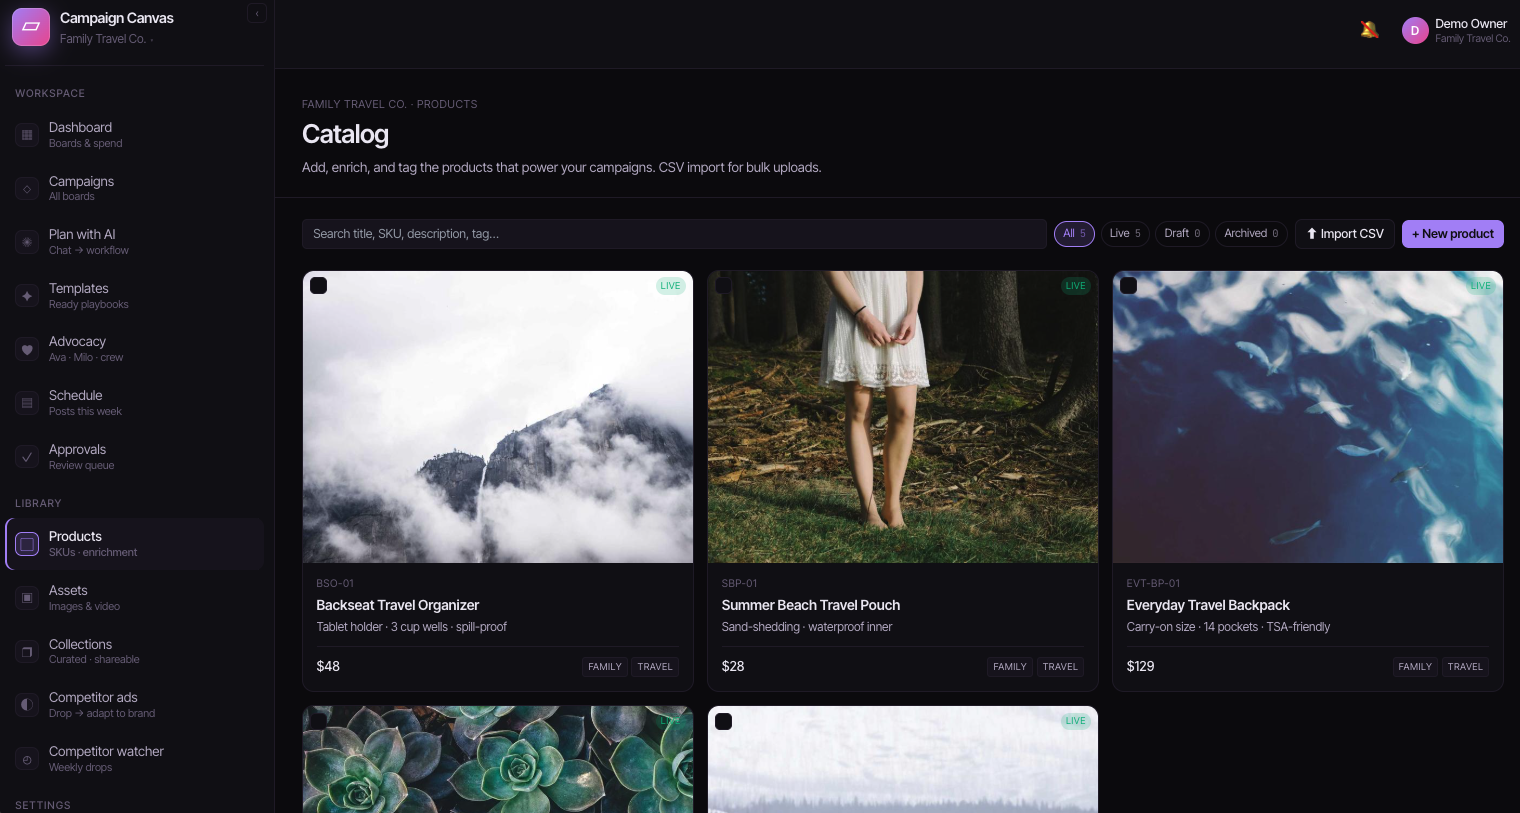Image resolution: width=1520 pixels, height=813 pixels.
Task: Open the Advocacy section
Action: (135, 349)
